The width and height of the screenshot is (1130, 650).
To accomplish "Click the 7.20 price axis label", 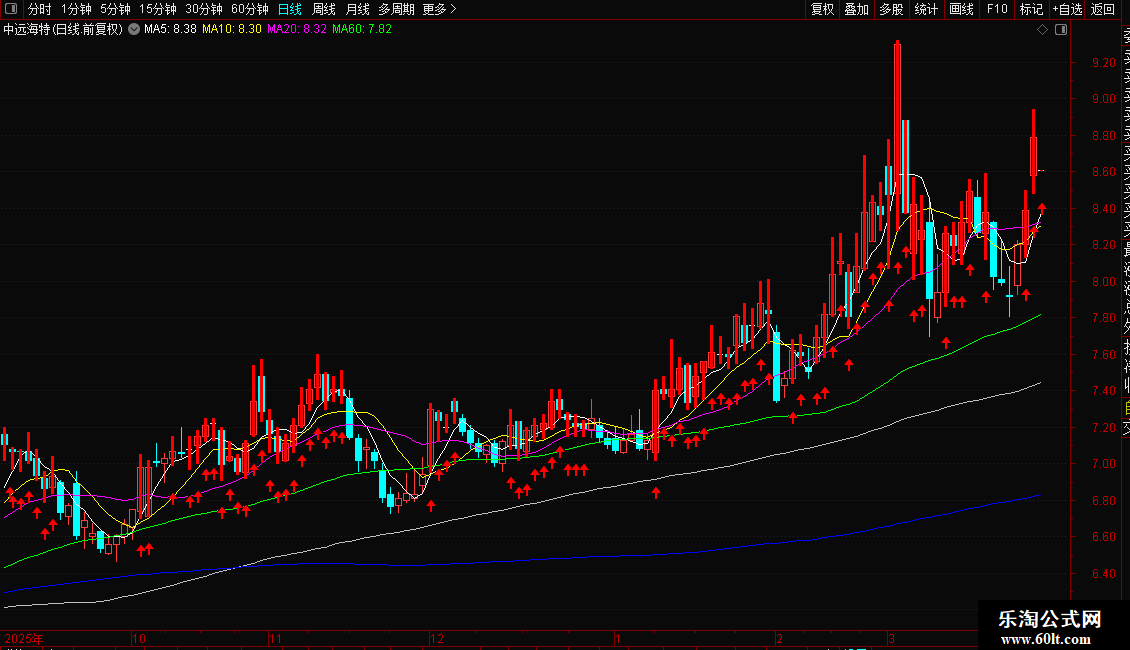I will (1103, 428).
